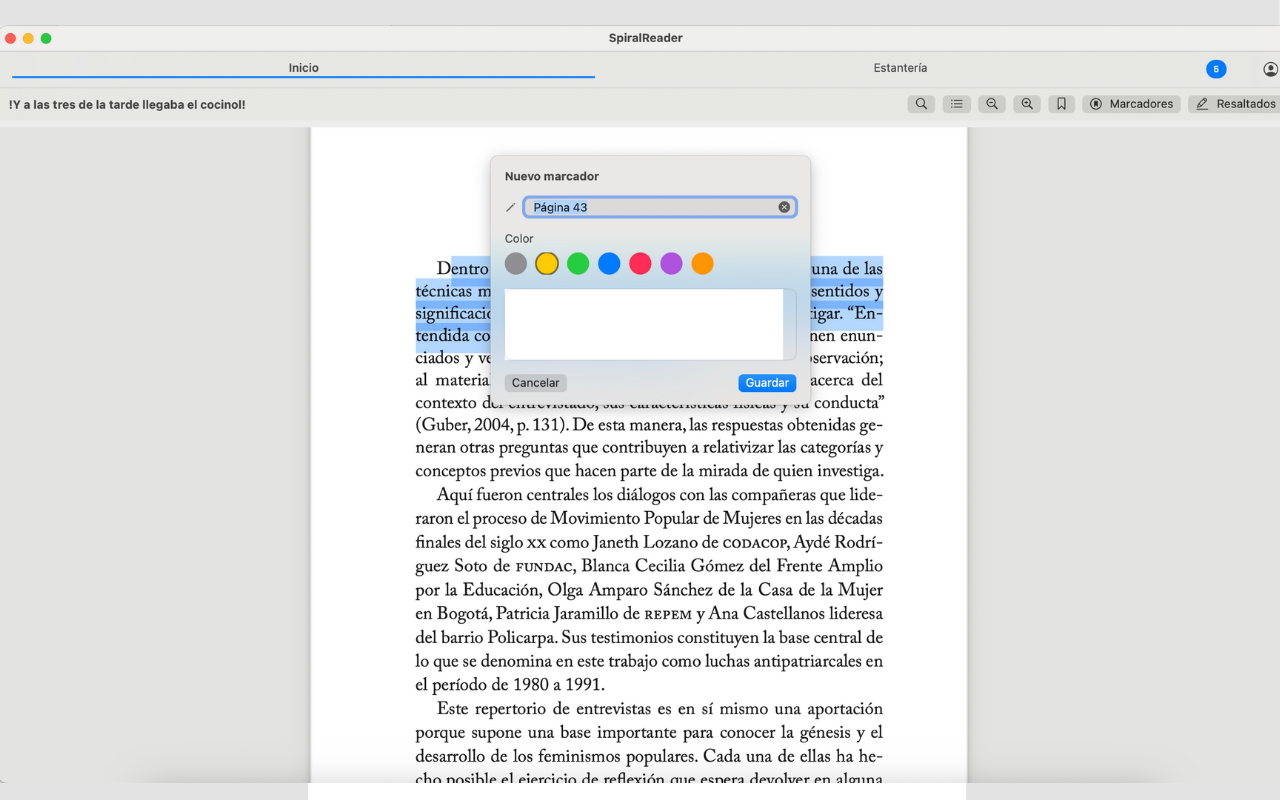Screen dimensions: 1280x800
Task: Minimize the window with yellow button
Action: [28, 38]
